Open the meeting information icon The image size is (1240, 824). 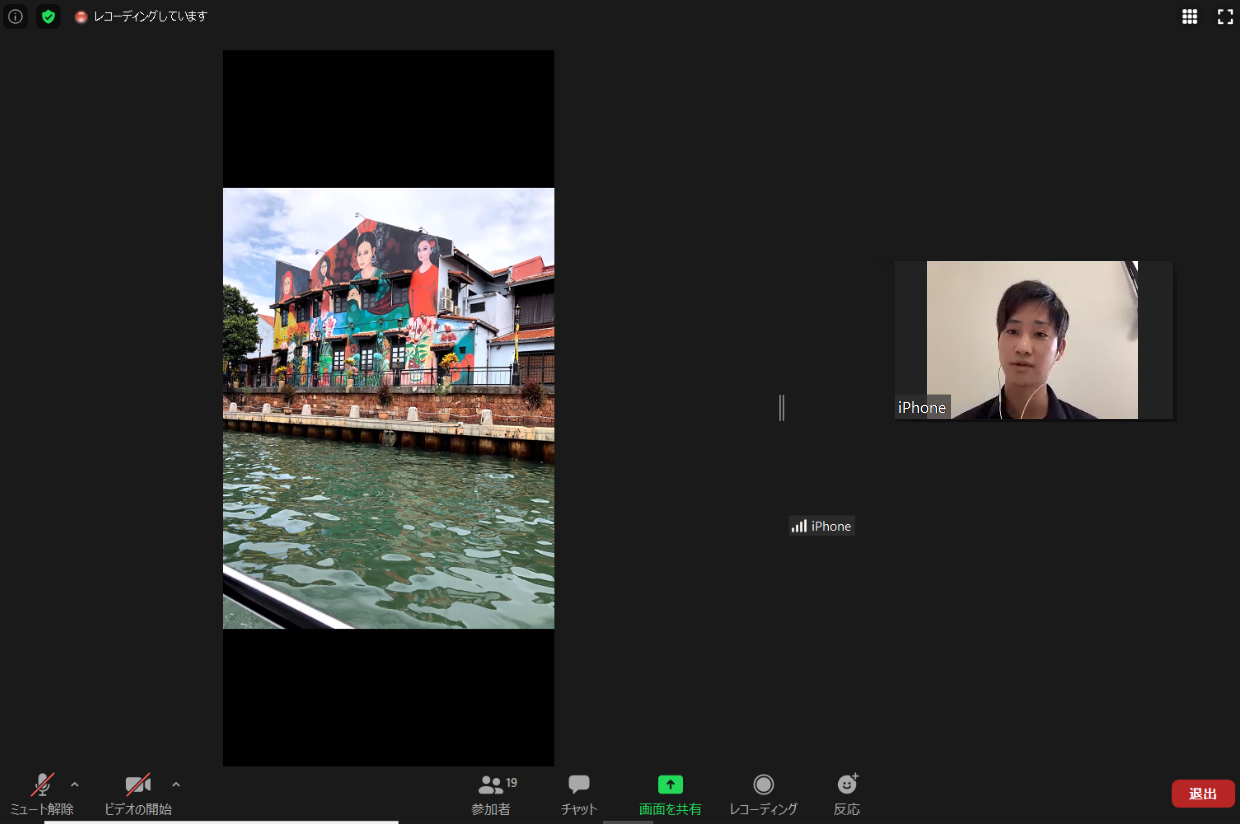15,16
